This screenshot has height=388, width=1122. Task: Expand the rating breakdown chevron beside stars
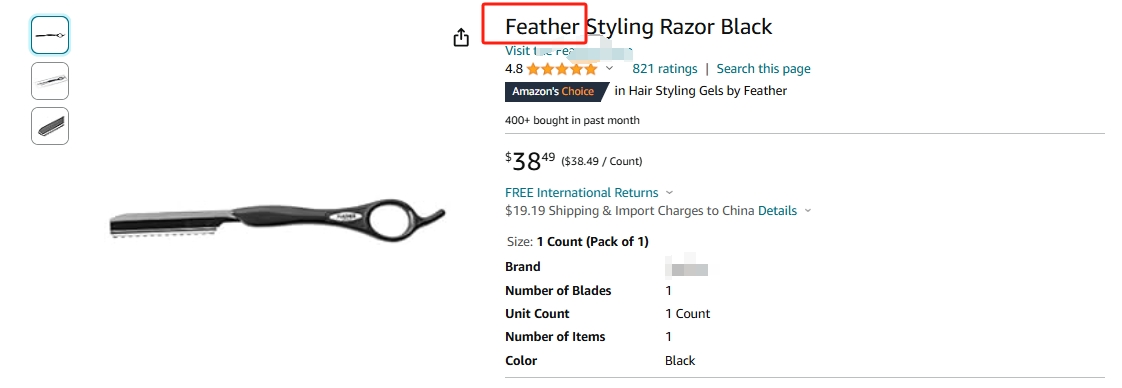point(610,69)
